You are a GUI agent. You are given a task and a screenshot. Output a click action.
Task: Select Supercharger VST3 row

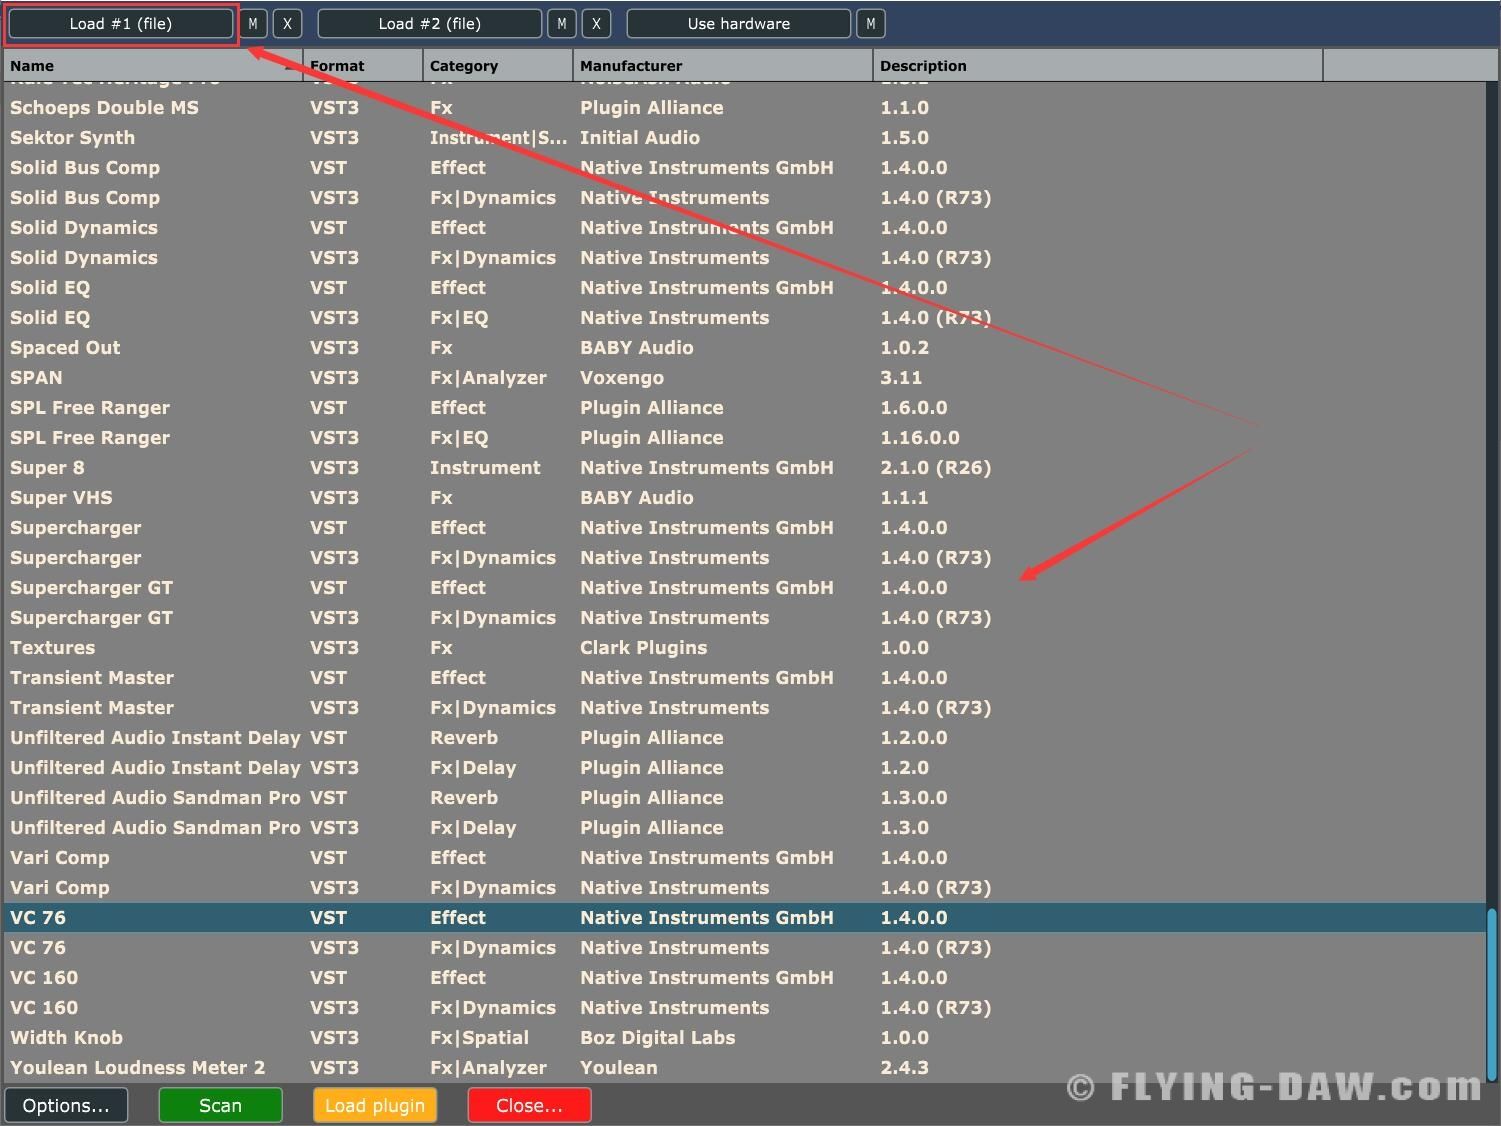[x=744, y=558]
